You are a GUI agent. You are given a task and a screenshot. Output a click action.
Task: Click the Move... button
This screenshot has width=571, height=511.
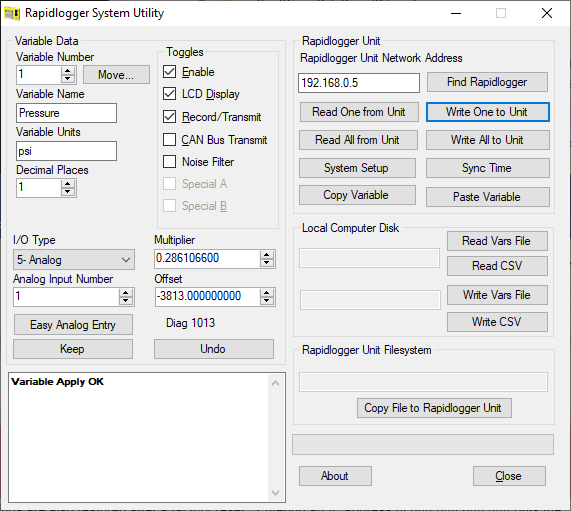click(x=116, y=75)
